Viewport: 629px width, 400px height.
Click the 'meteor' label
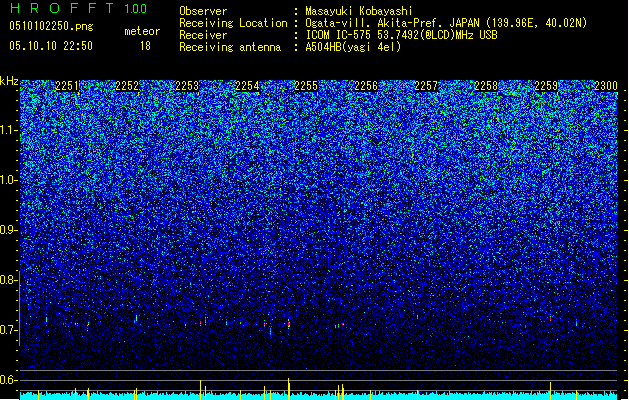[142, 31]
